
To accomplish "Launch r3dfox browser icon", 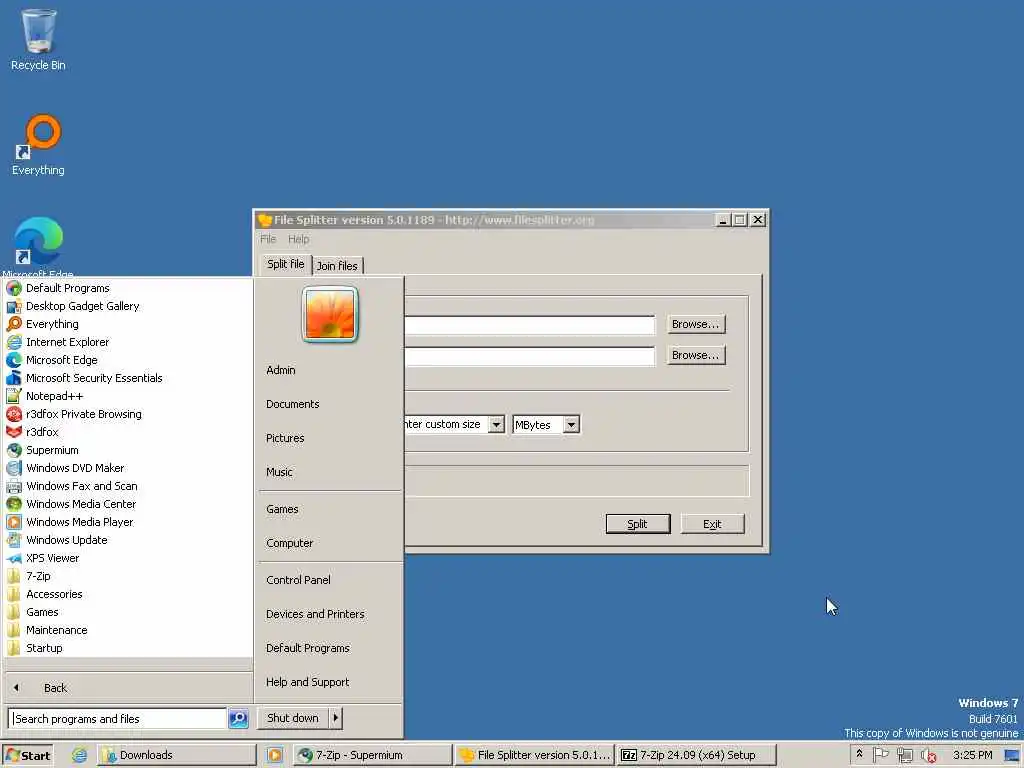I will pyautogui.click(x=14, y=432).
